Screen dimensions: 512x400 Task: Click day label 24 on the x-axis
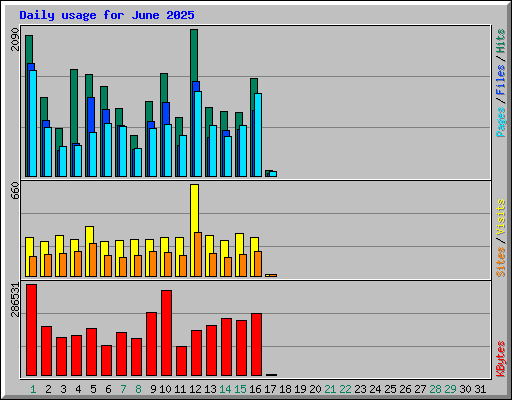375,389
